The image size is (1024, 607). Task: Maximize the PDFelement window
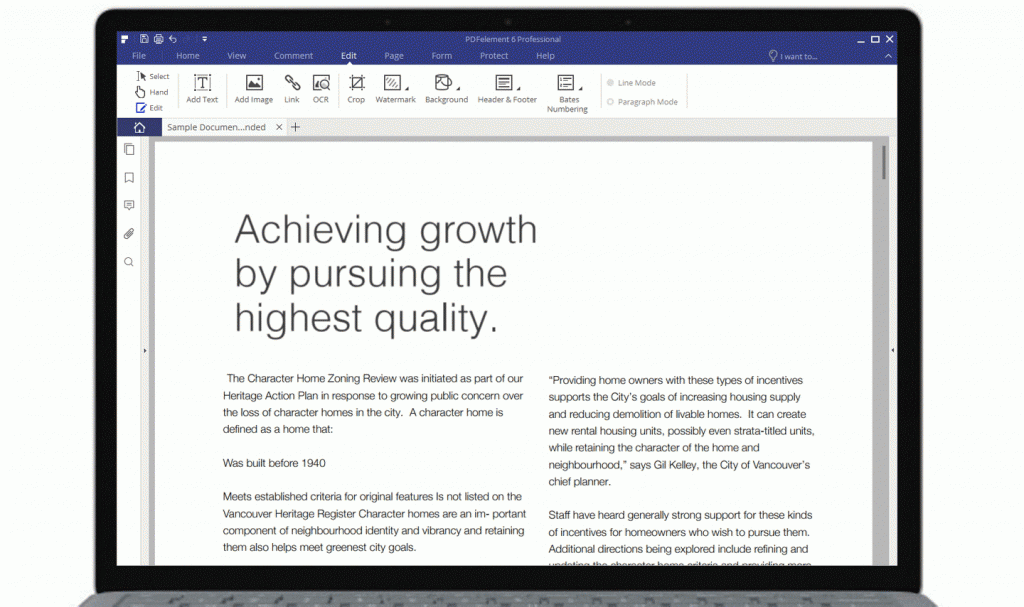875,40
